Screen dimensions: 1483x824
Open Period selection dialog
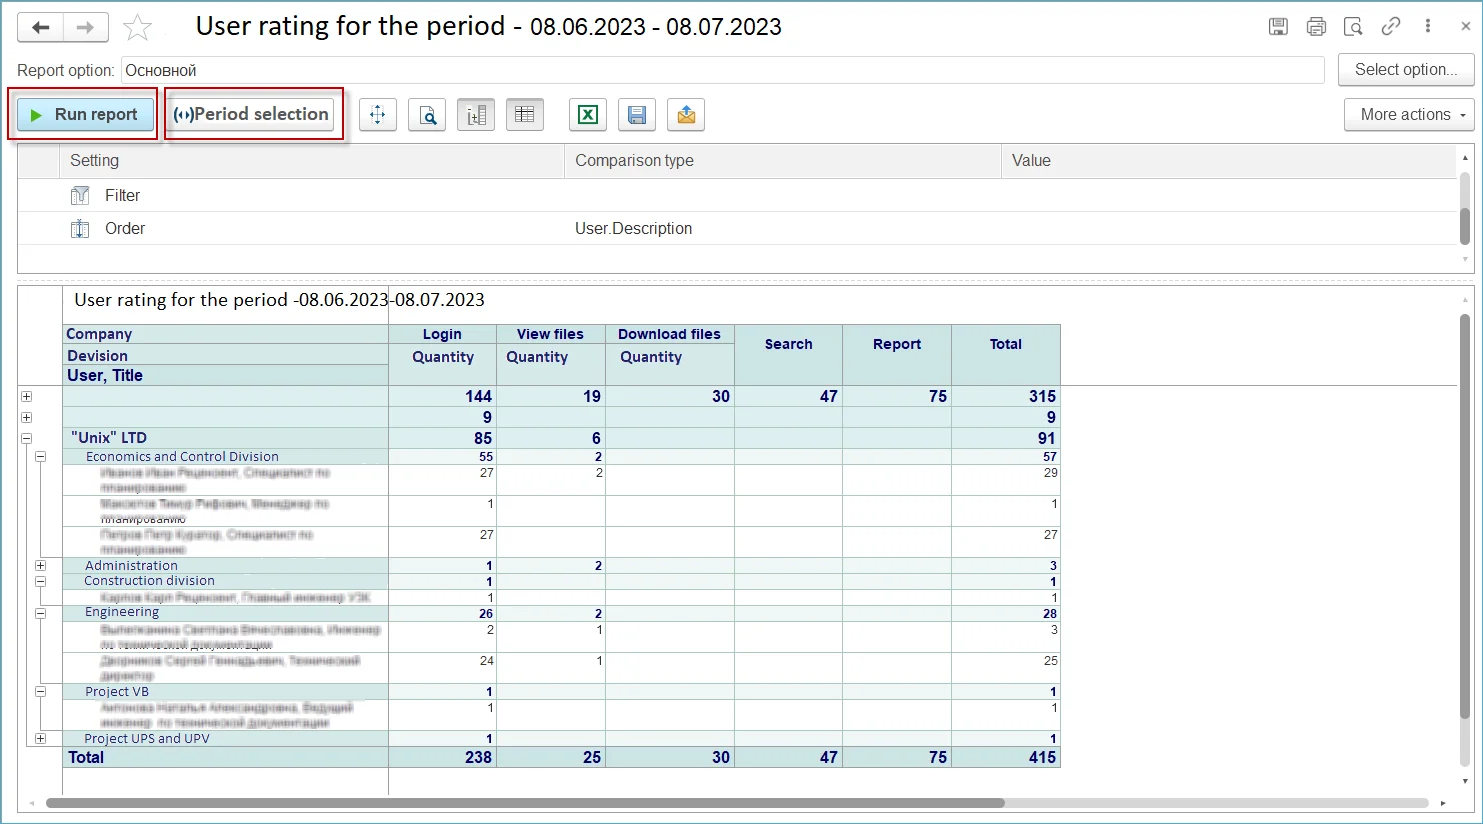click(x=252, y=115)
